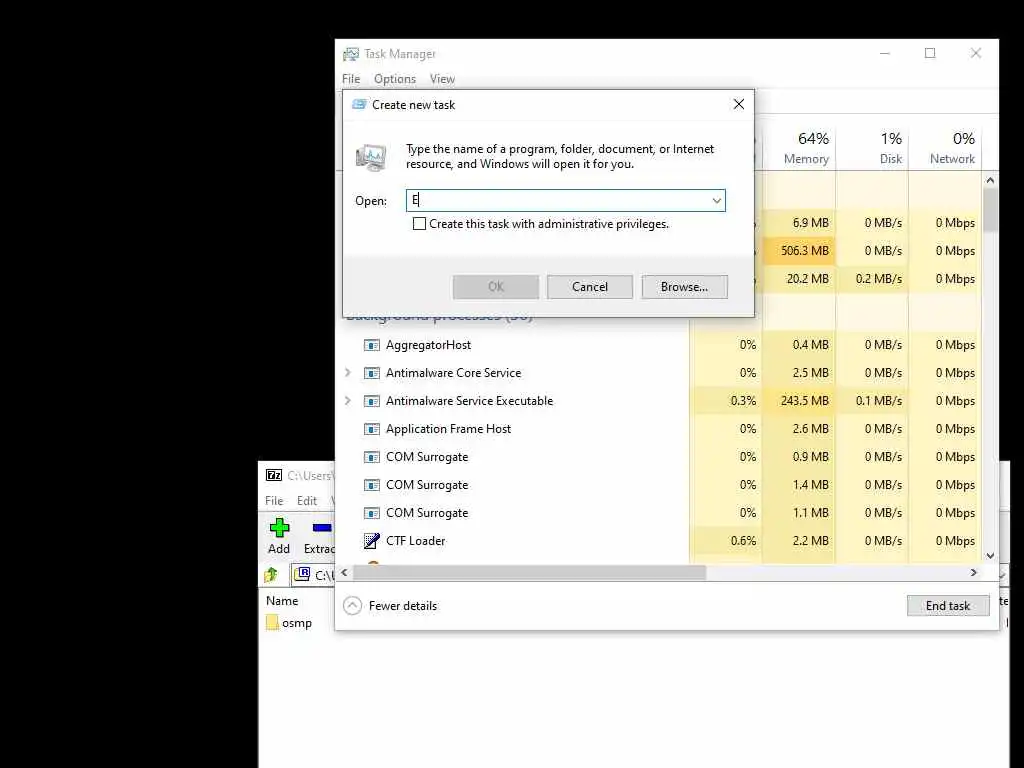Viewport: 1024px width, 768px height.
Task: Expand the Antimalware Service Executable row
Action: click(x=347, y=401)
